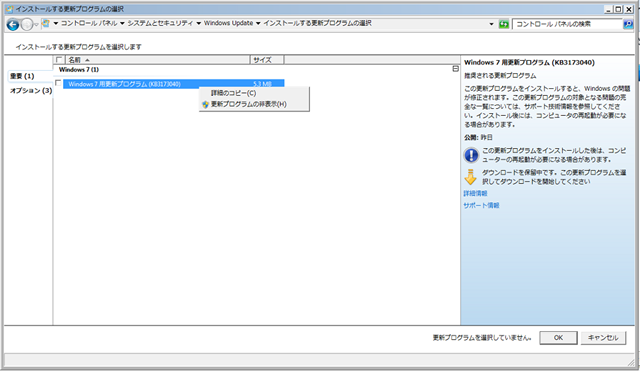Open dropdown arrow before コントロール パネル breadcrumb

(56, 24)
